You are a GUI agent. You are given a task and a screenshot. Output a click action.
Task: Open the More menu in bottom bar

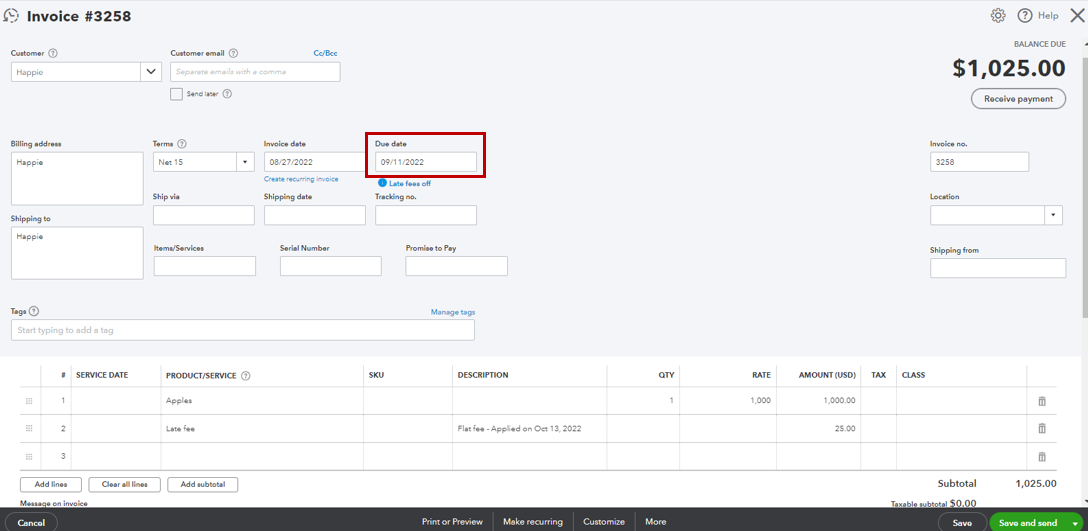pos(655,522)
